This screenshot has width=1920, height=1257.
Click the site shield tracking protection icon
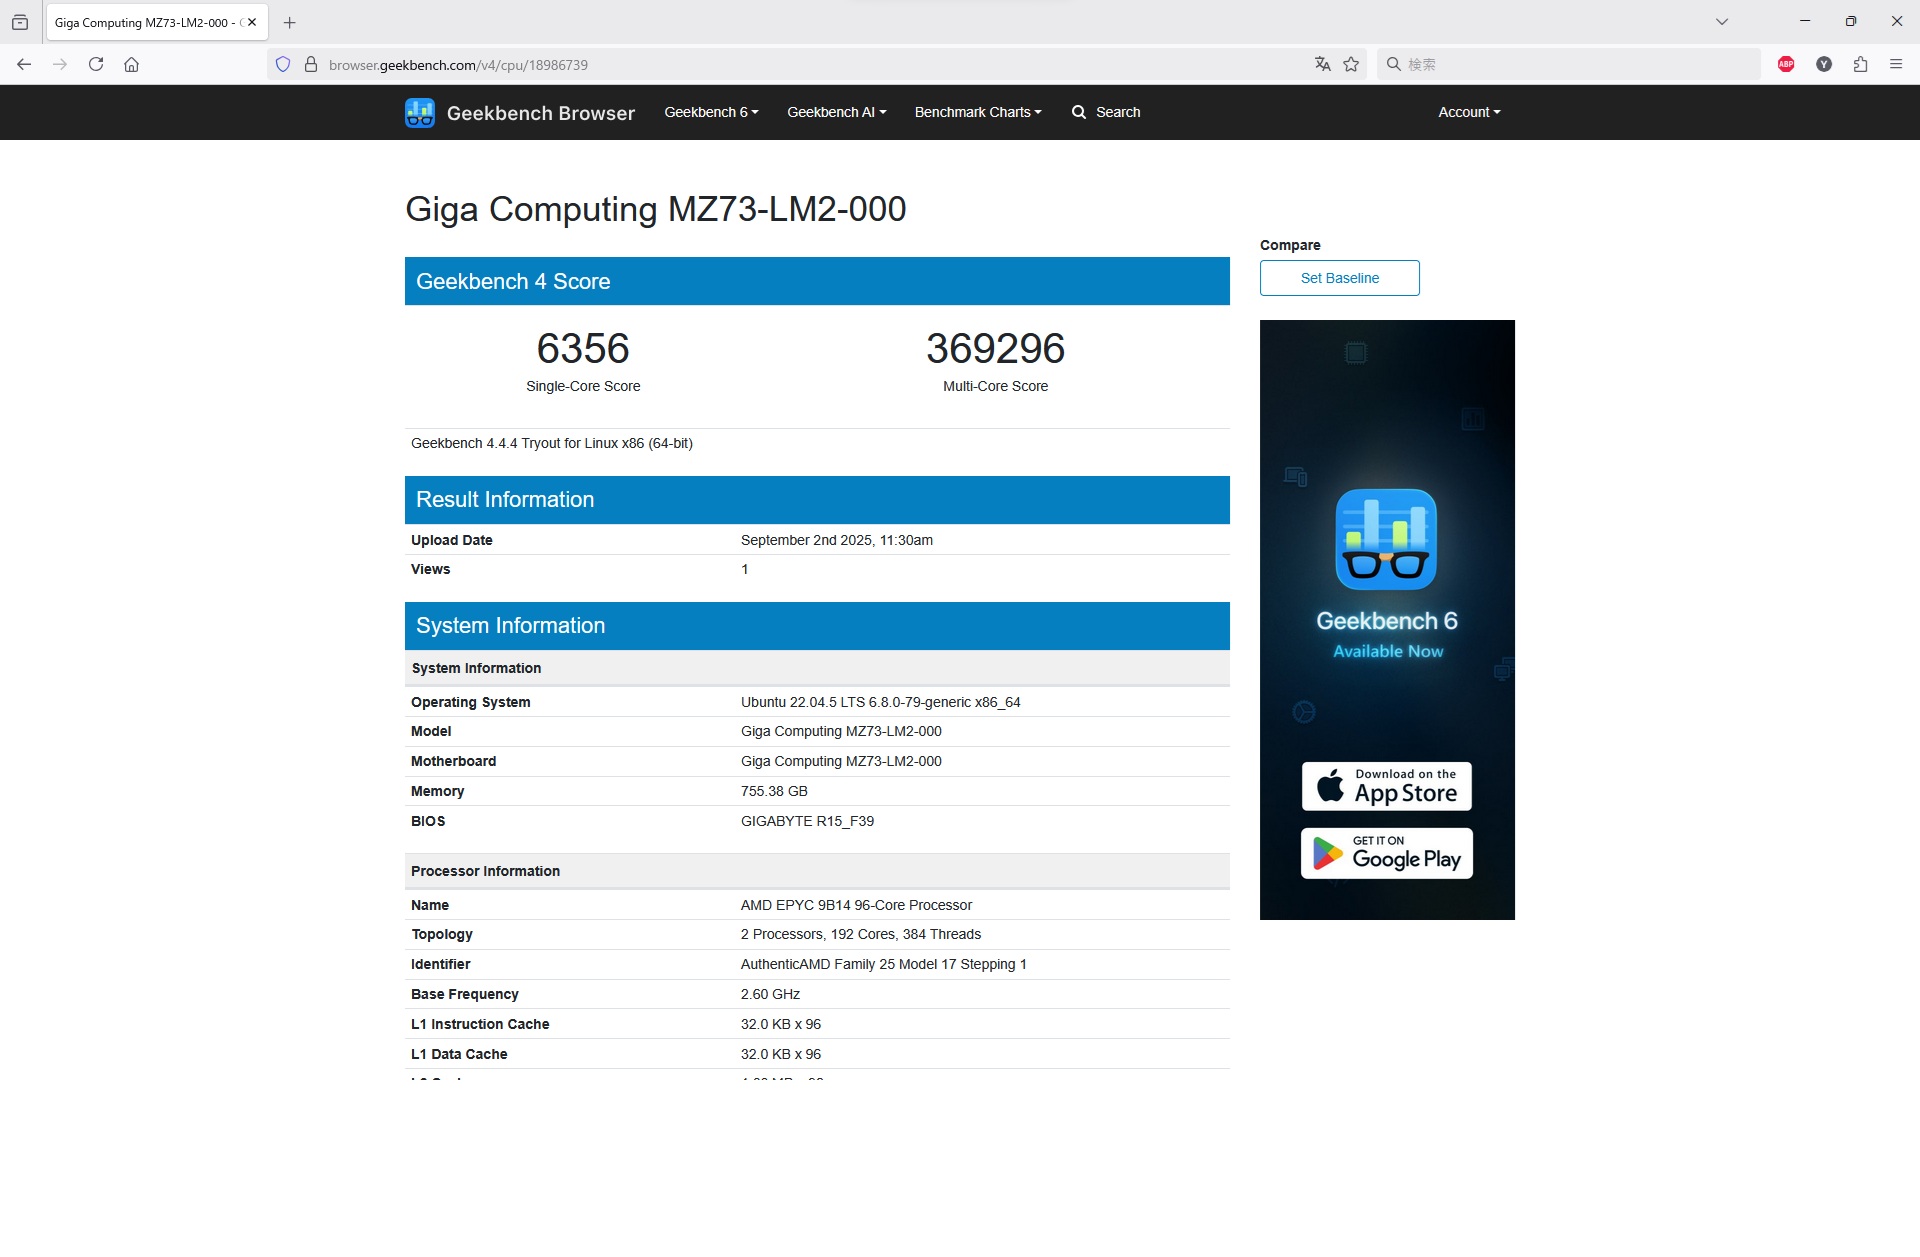[283, 64]
